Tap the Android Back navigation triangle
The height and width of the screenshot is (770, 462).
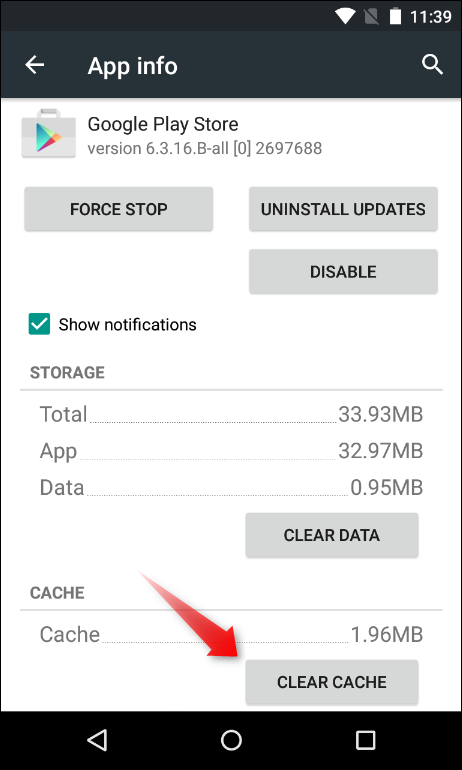(97, 740)
